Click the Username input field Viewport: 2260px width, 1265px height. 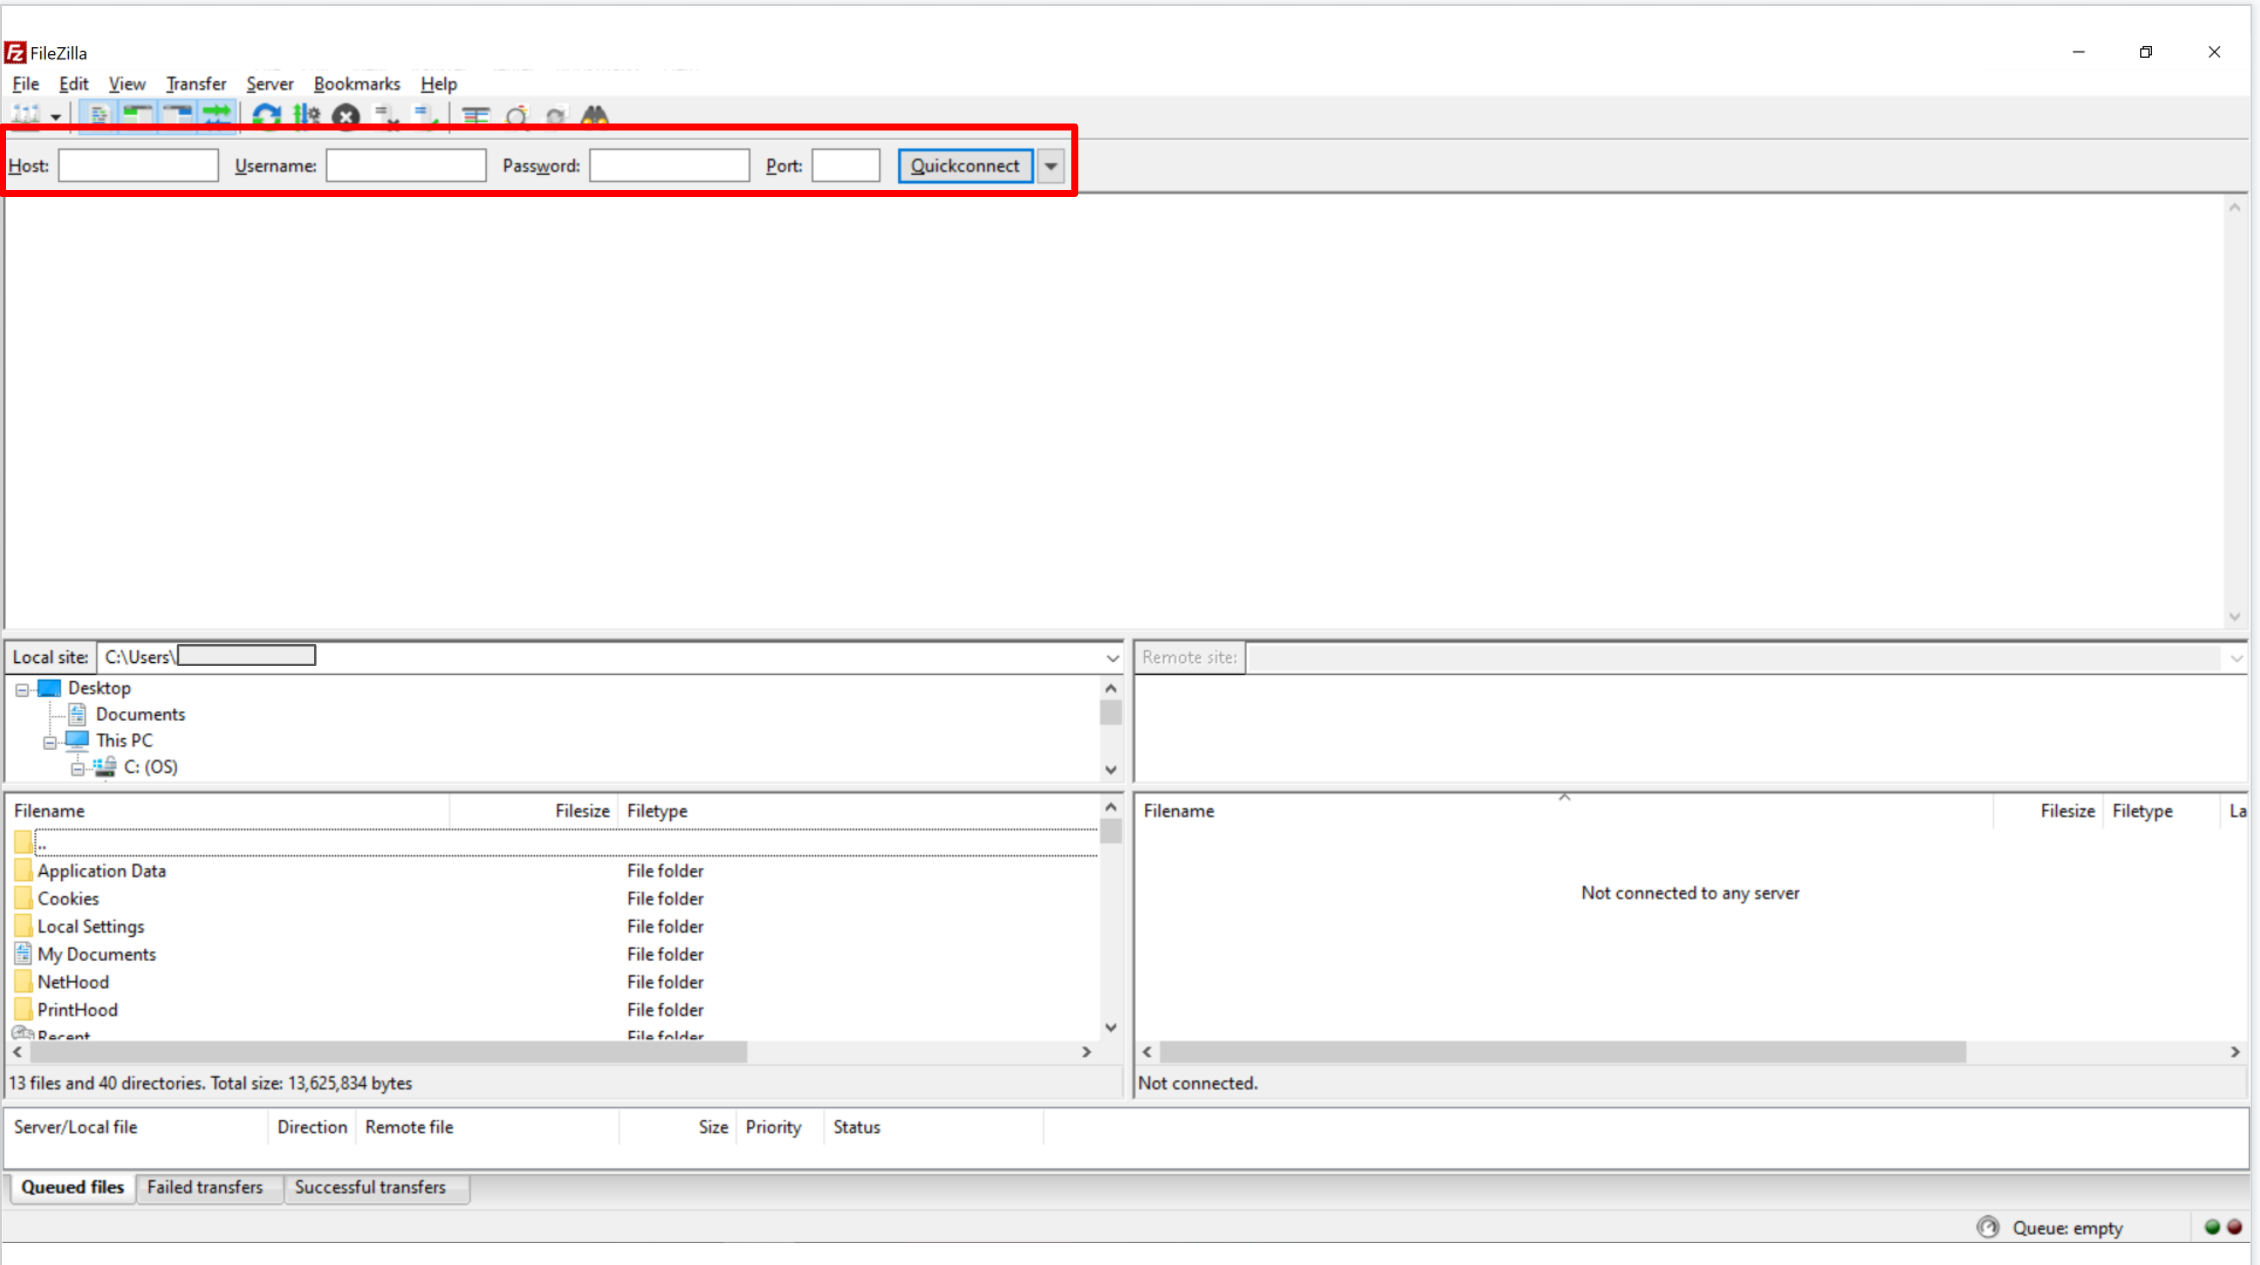pos(406,165)
